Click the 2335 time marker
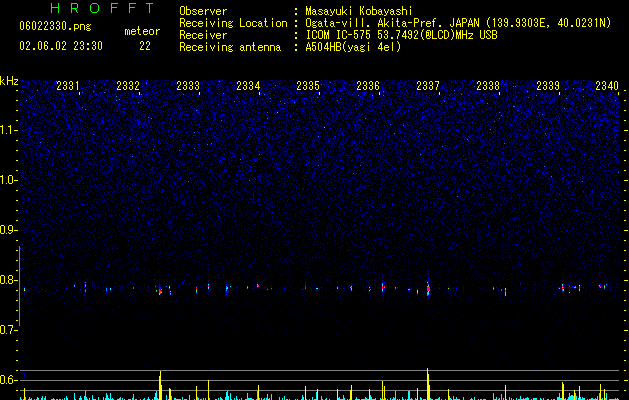The image size is (629, 400). pos(308,85)
